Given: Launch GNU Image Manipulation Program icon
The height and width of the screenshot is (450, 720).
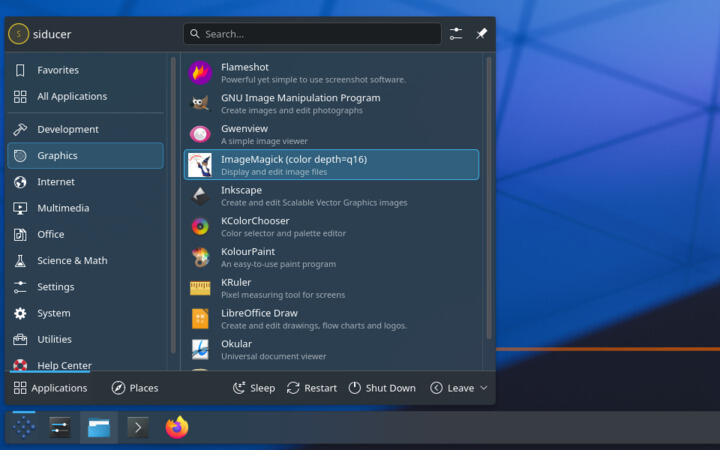Looking at the screenshot, I should 200,103.
